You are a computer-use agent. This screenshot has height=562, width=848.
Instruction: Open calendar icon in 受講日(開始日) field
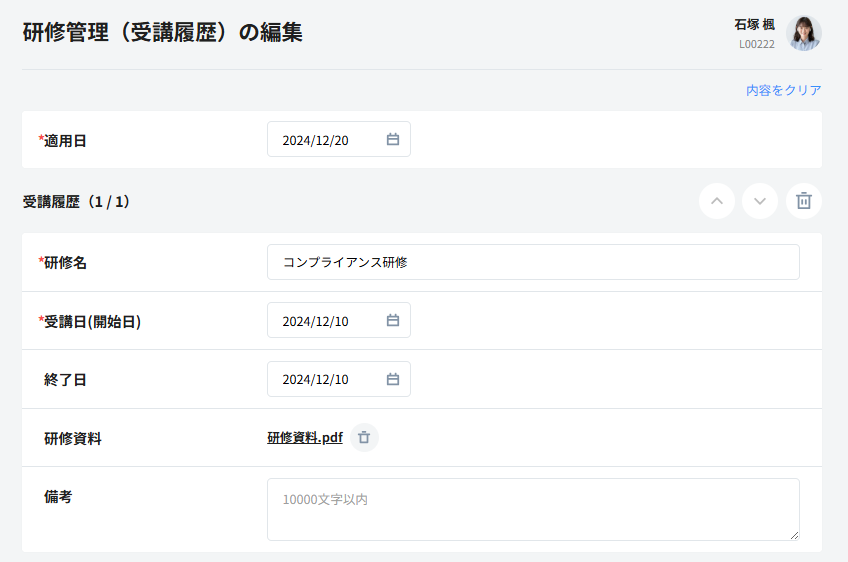point(393,321)
